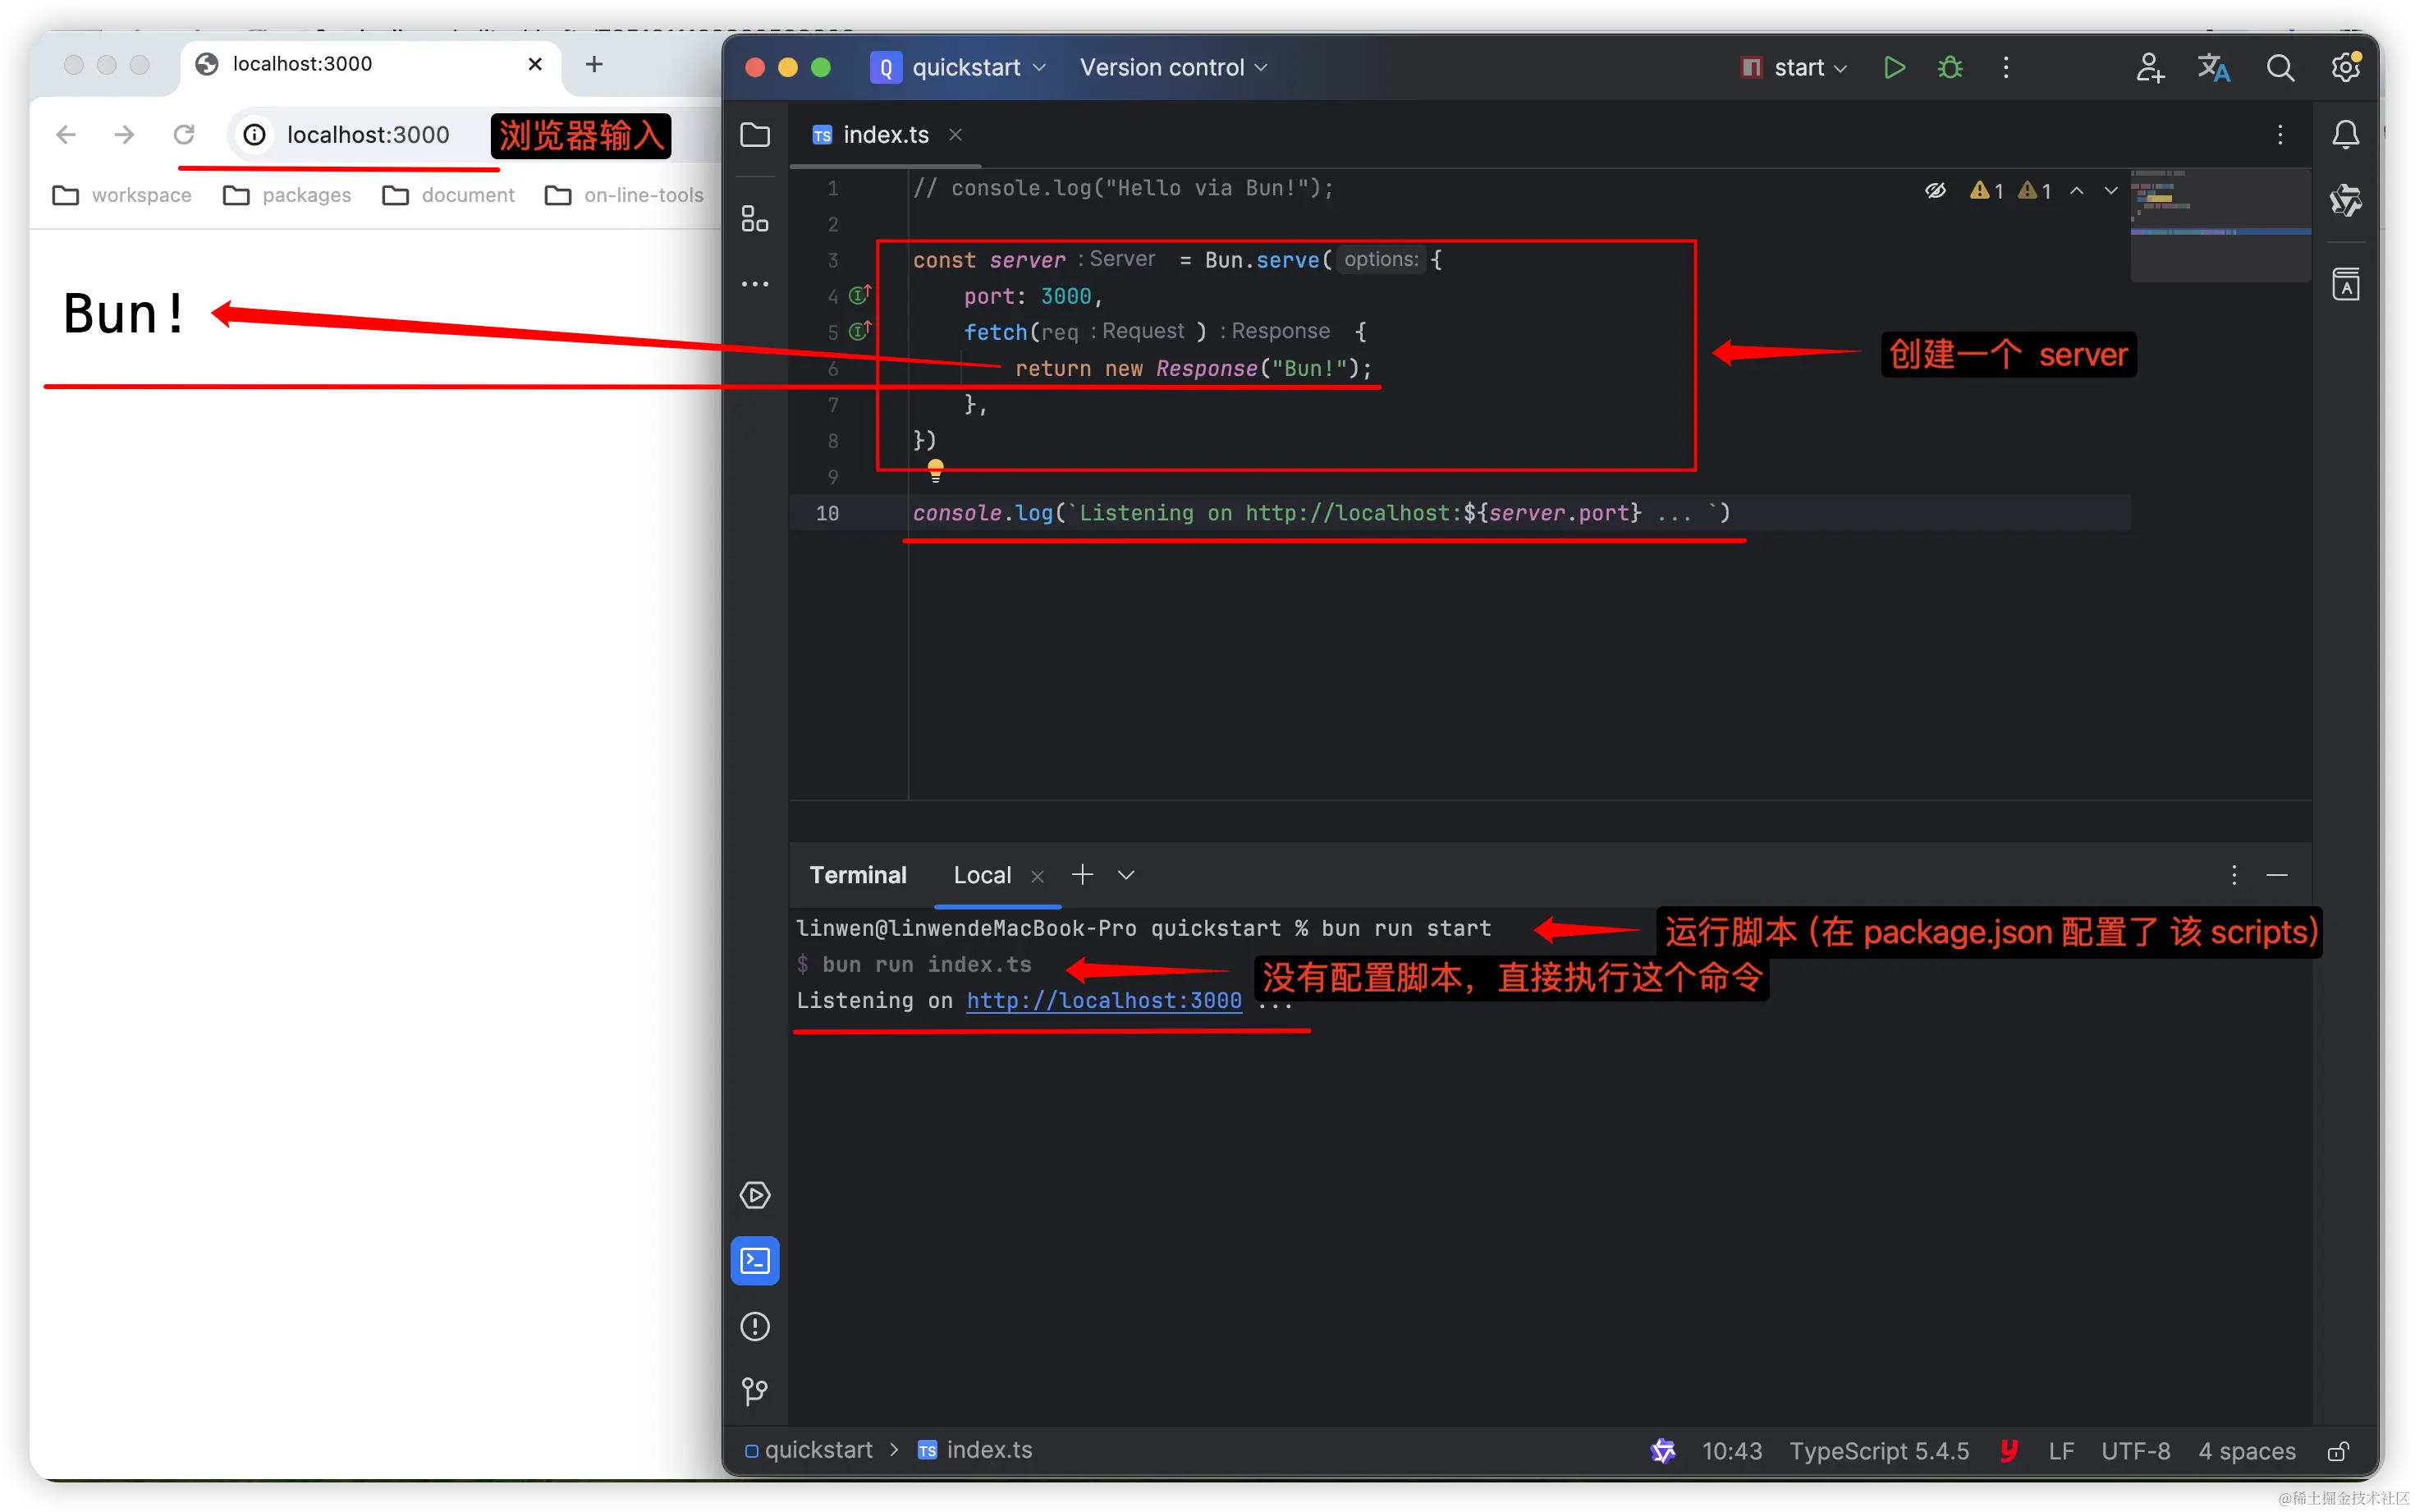The width and height of the screenshot is (2415, 1512).
Task: Open the Services run tool window
Action: click(755, 1195)
